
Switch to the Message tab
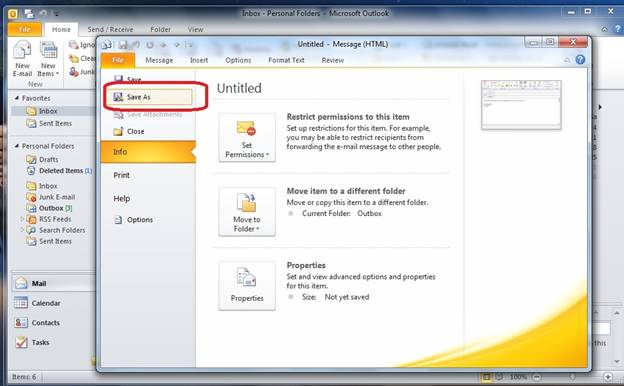pos(159,60)
